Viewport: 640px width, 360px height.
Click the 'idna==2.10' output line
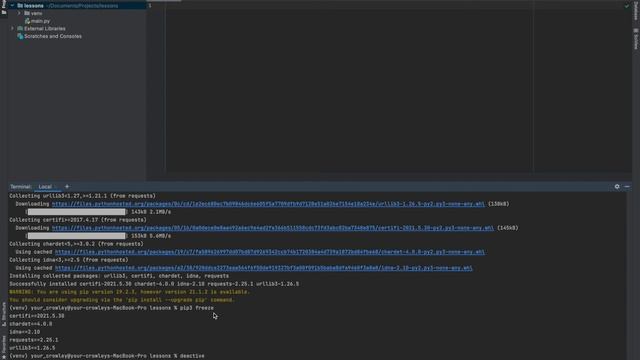pos(24,332)
